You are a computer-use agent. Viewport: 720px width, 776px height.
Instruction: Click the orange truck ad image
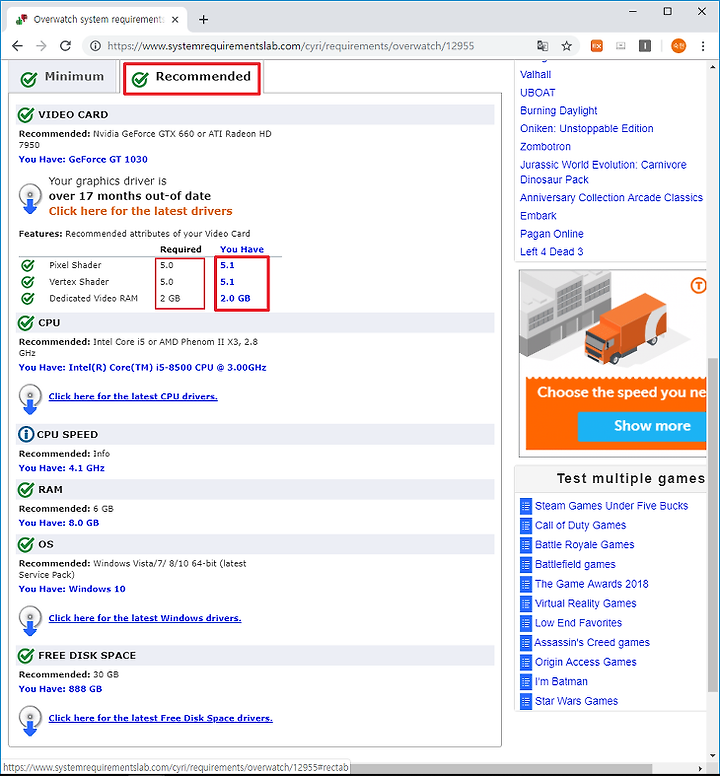pos(626,328)
